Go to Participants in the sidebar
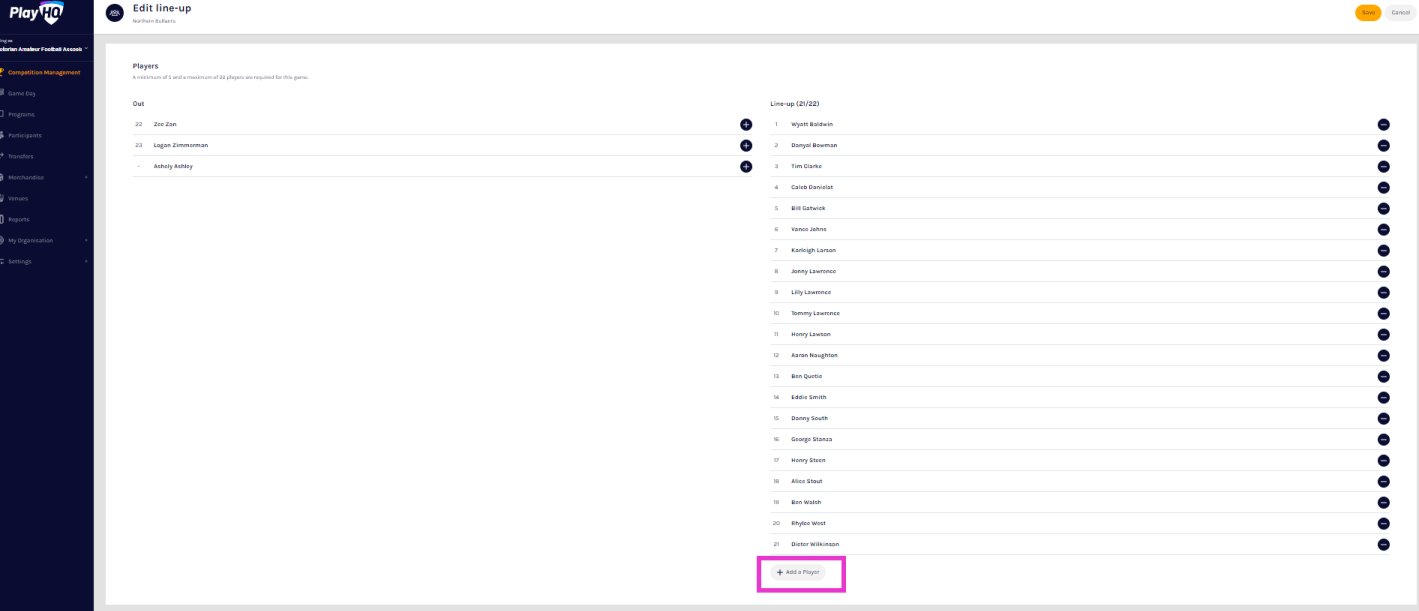 24,135
